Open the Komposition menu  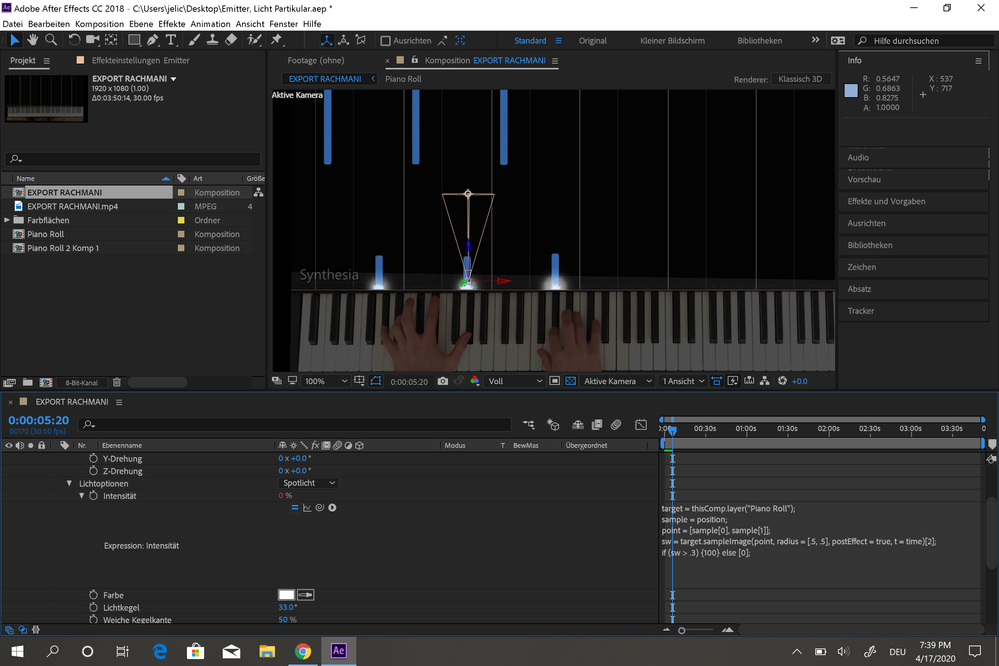point(99,23)
